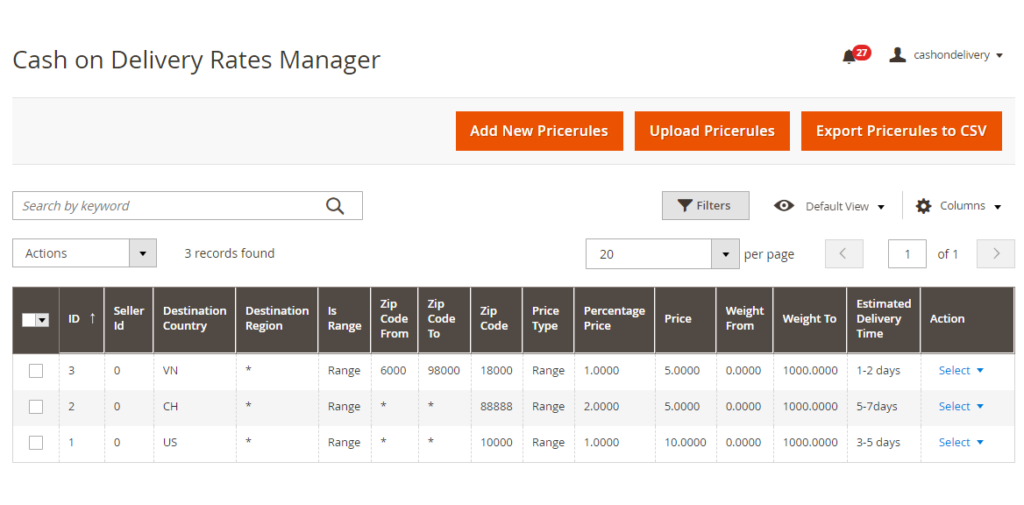Click the Default View eye icon
The image size is (1024, 505).
tap(784, 206)
